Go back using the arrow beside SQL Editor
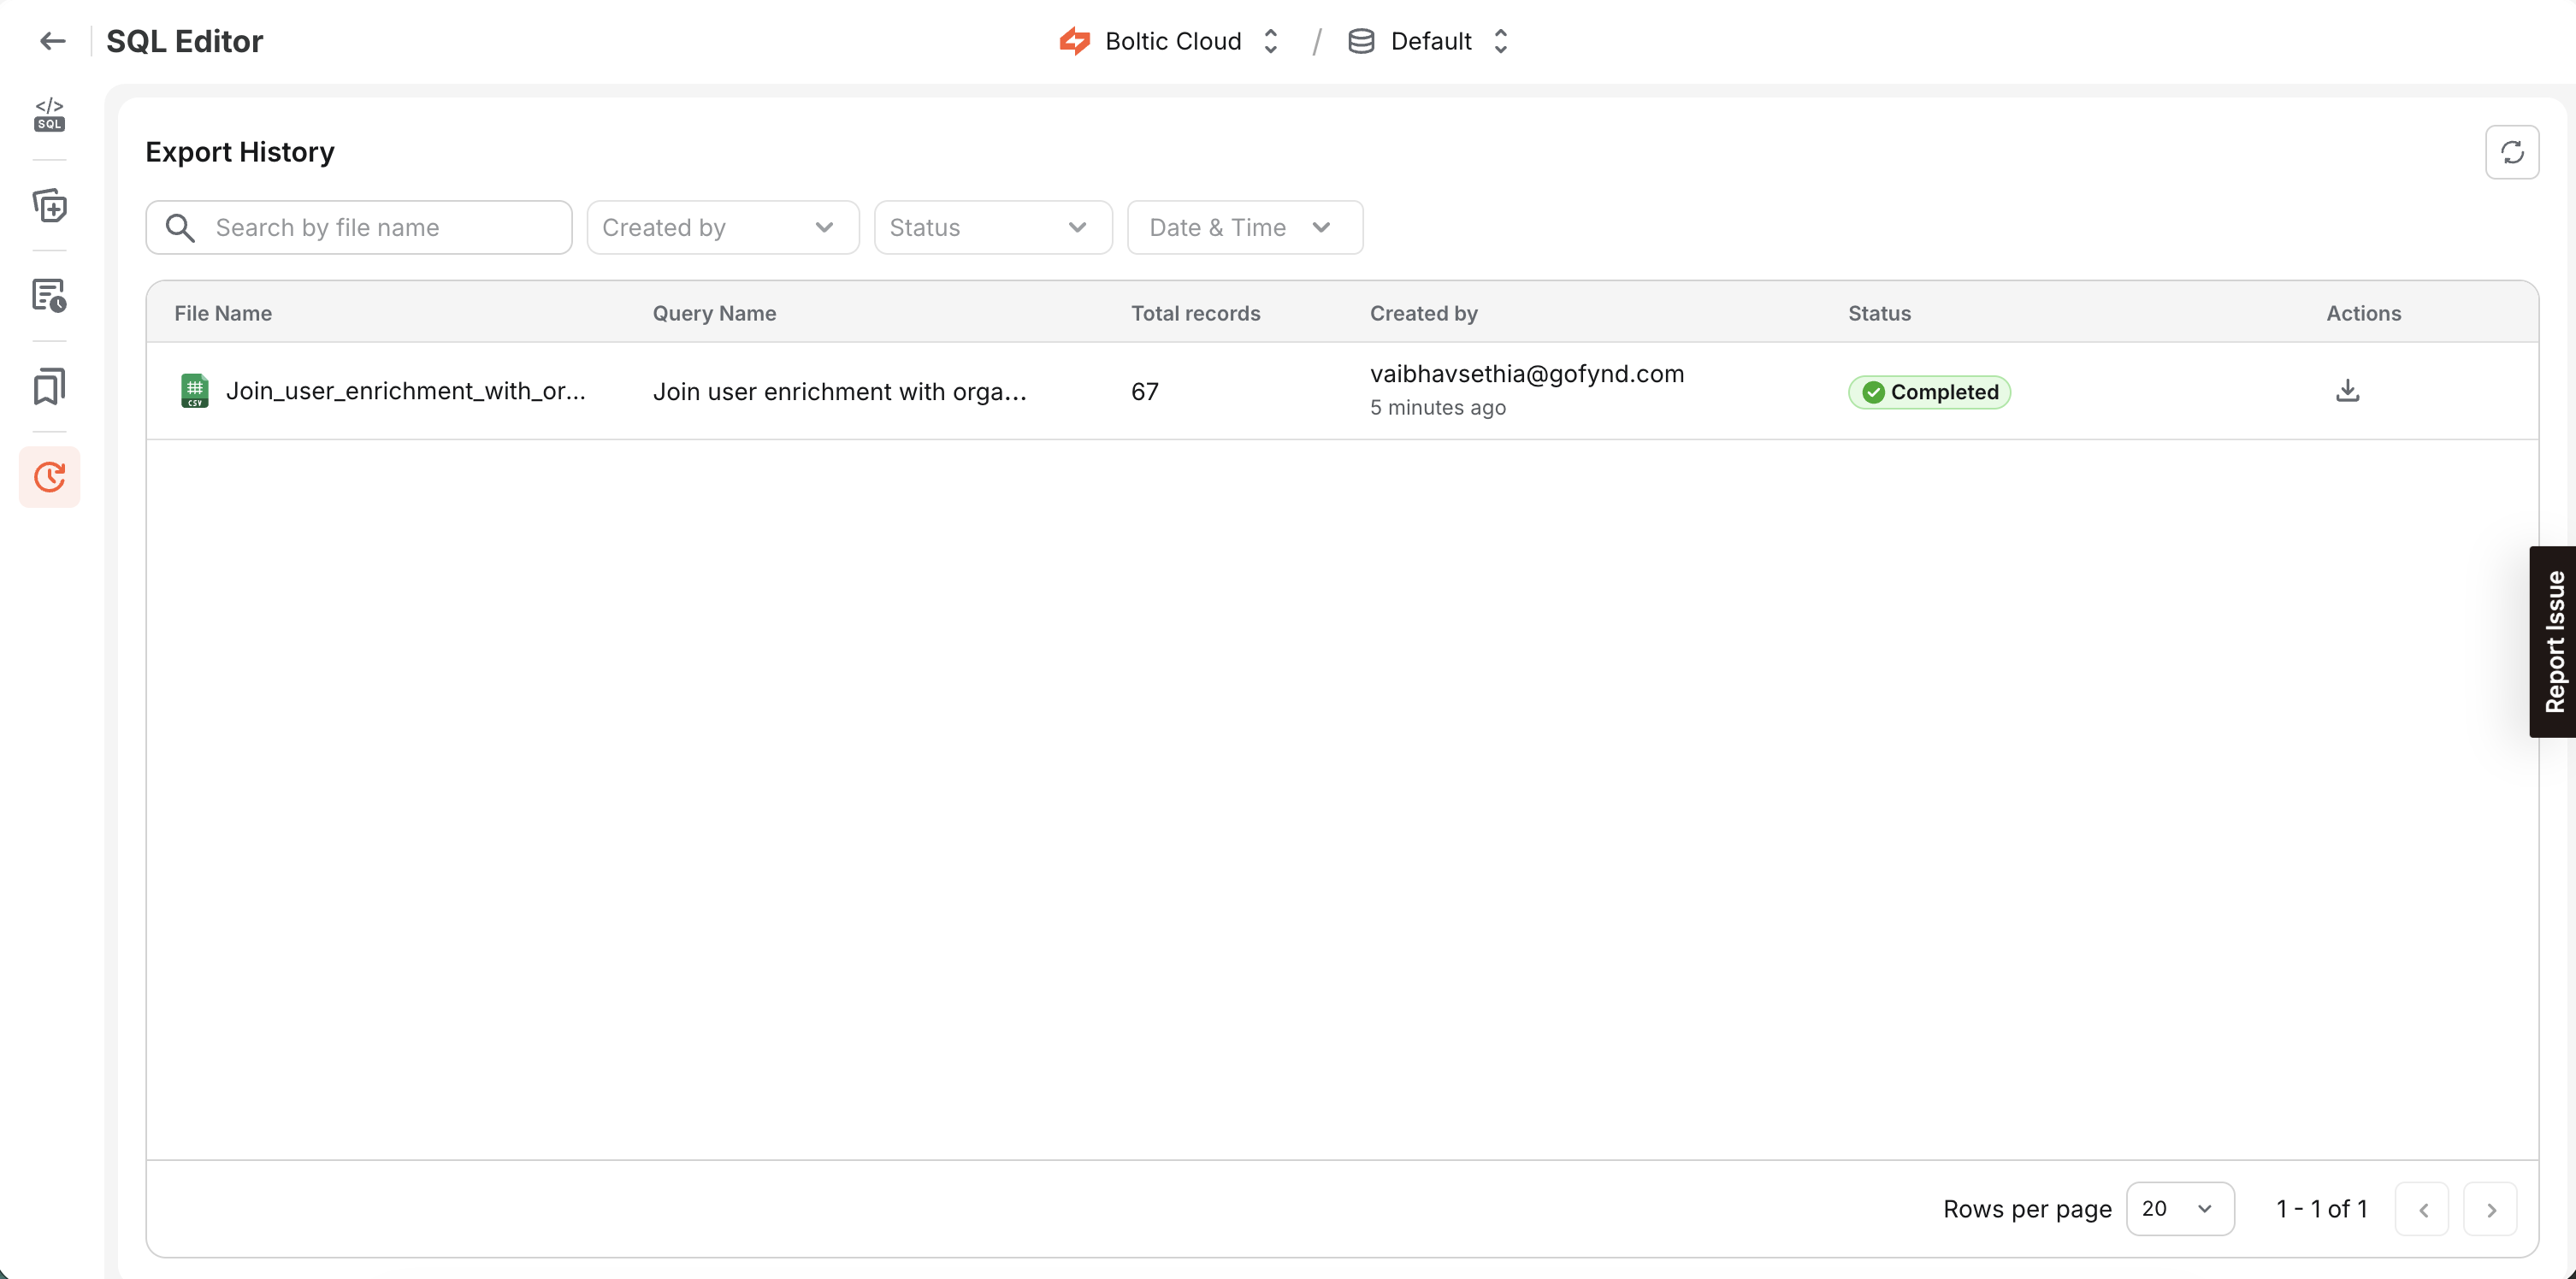The image size is (2576, 1279). 52,40
